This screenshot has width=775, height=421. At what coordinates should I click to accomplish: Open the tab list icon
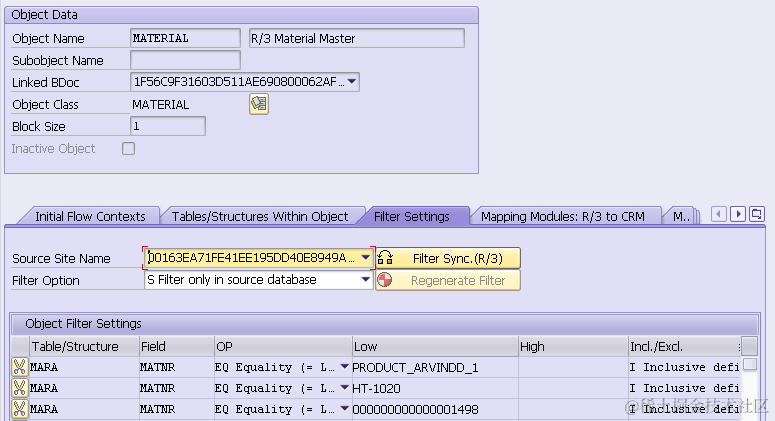point(756,214)
